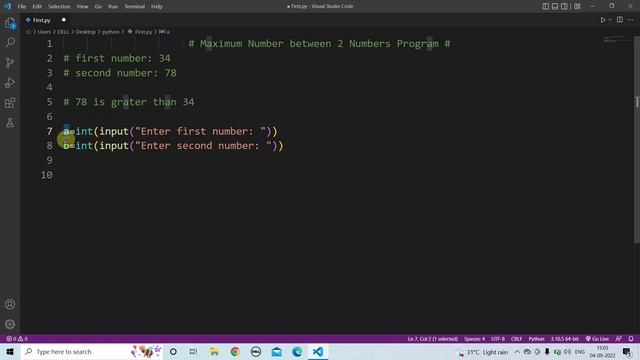This screenshot has height=360, width=640.
Task: Click the Type here to search box
Action: pos(92,351)
